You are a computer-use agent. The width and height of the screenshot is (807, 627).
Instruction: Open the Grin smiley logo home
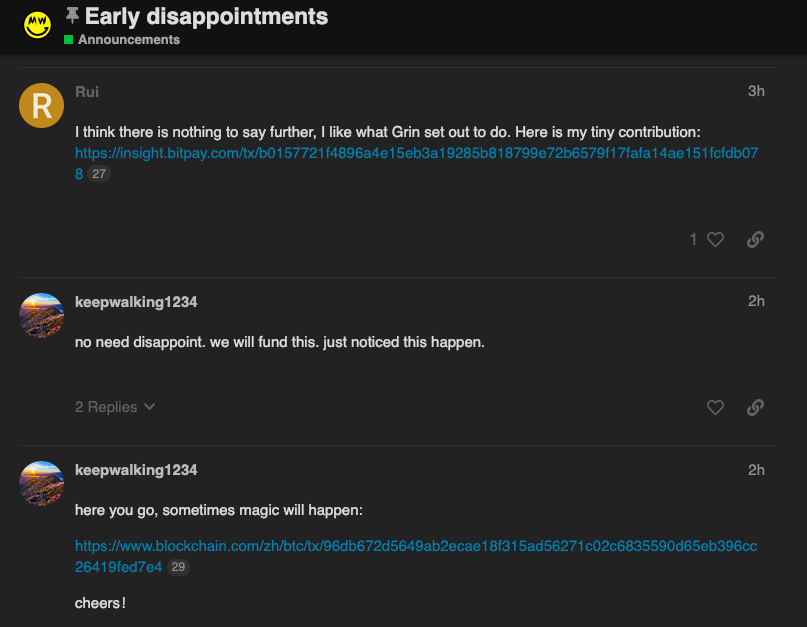tap(38, 25)
